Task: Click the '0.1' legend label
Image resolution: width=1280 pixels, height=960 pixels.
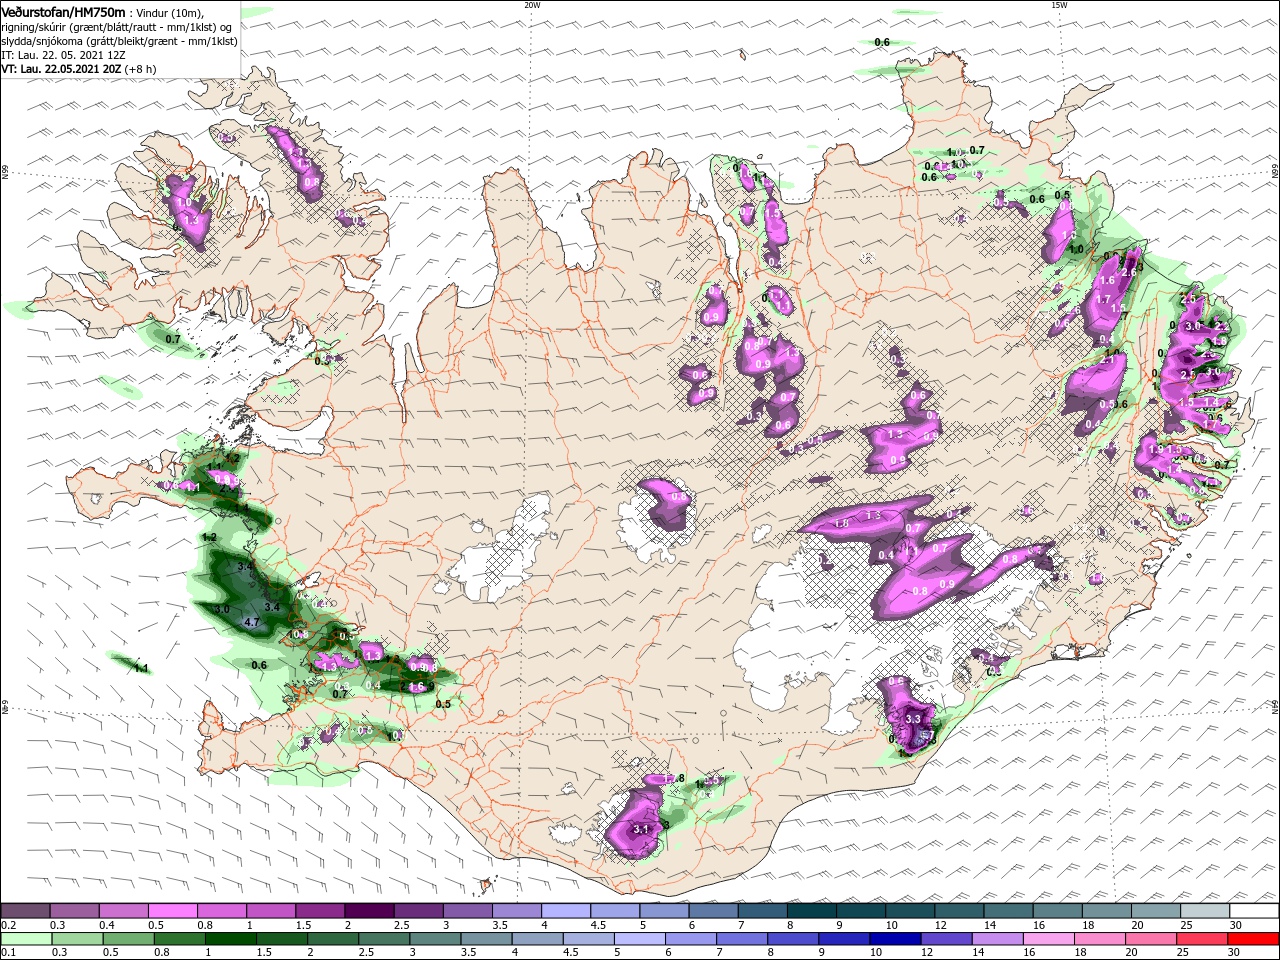Action: coord(9,953)
